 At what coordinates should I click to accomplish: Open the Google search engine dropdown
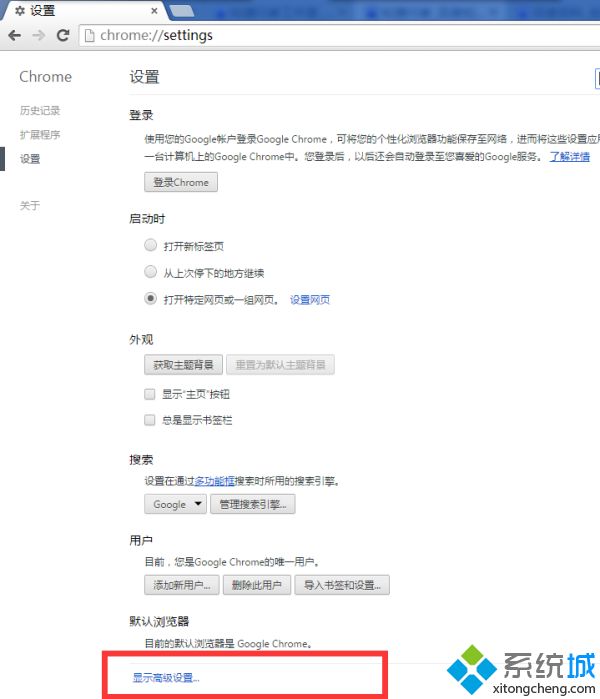(176, 504)
